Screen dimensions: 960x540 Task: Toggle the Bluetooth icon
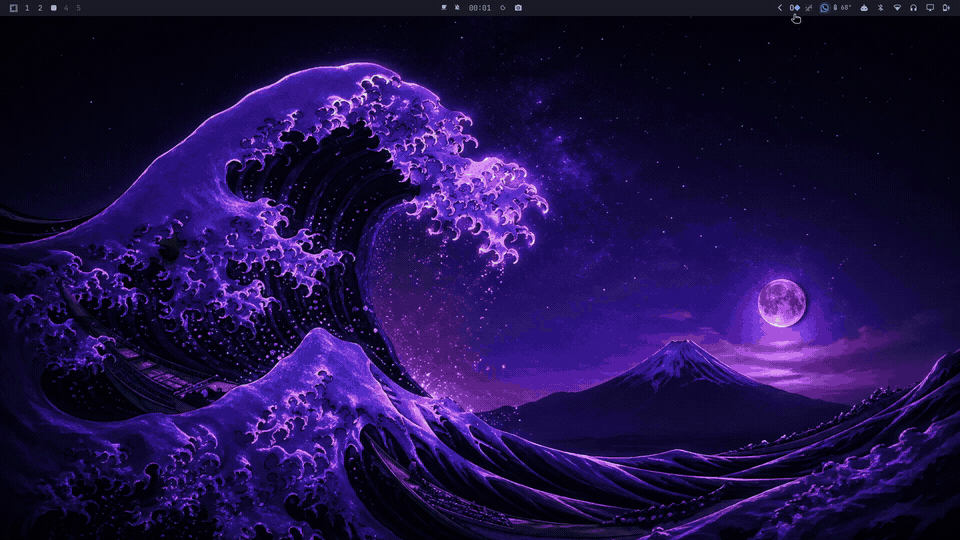coord(880,8)
